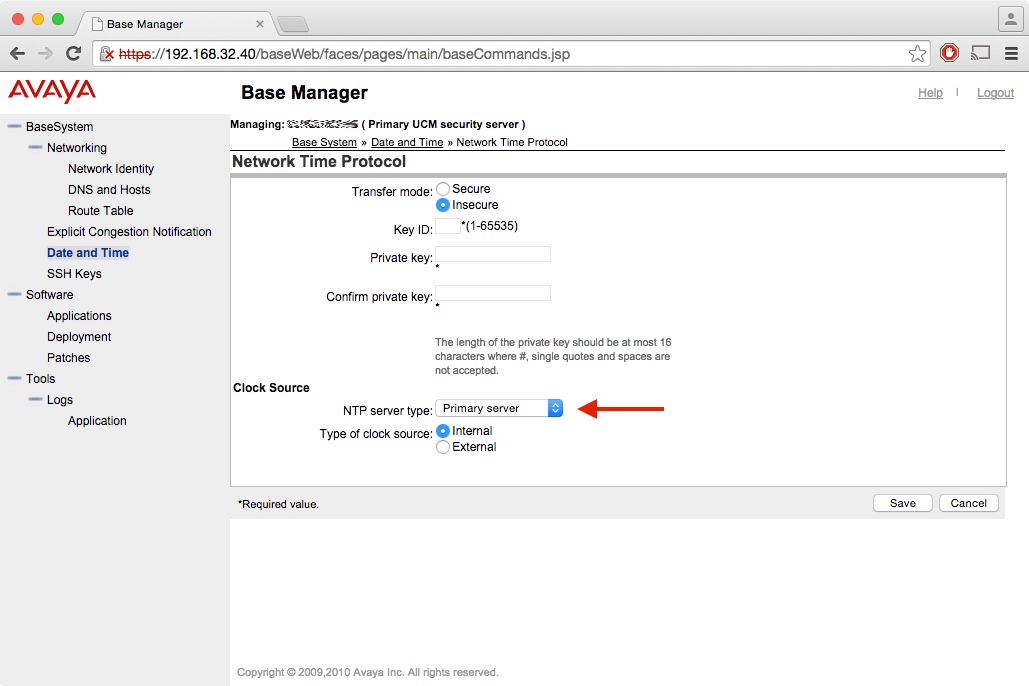Open Help link
This screenshot has width=1029, height=686.
point(930,93)
